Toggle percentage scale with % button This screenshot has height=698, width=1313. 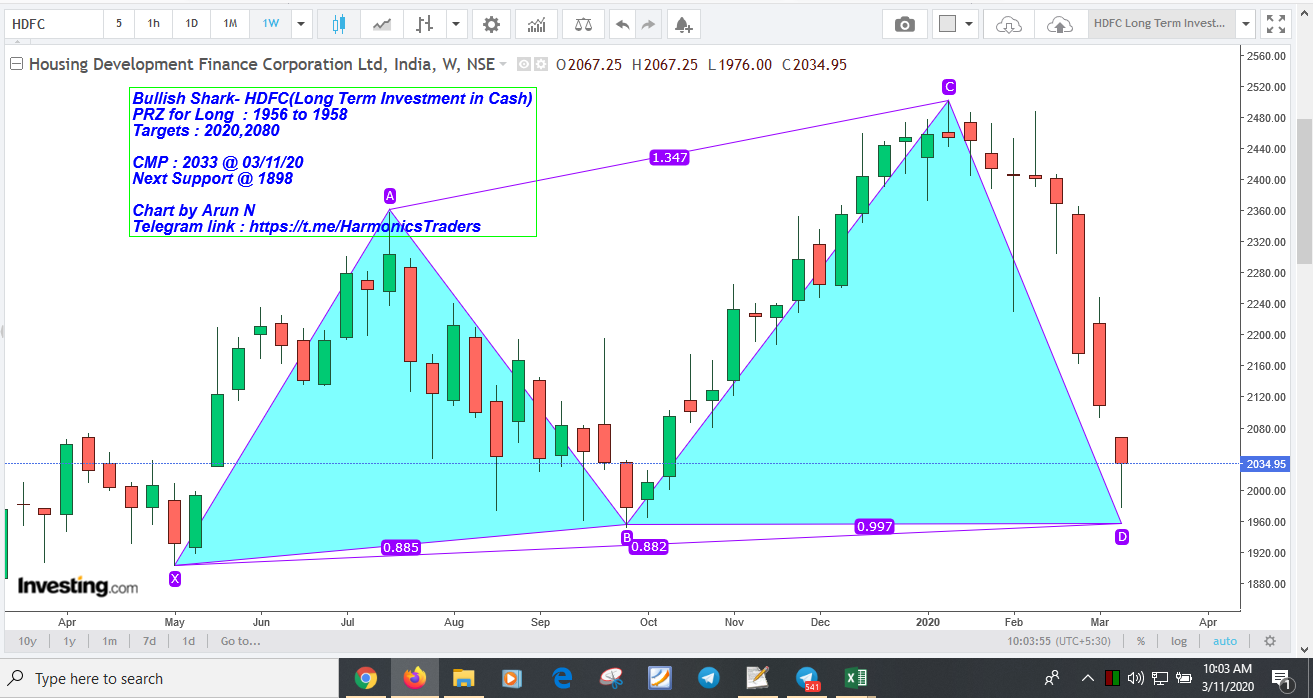pyautogui.click(x=1140, y=641)
